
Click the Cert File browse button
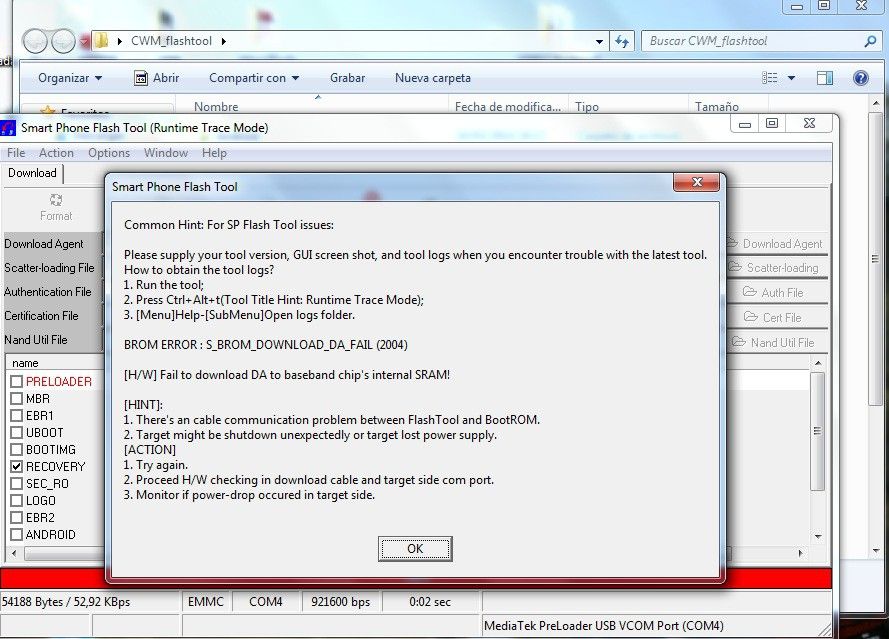[x=776, y=318]
